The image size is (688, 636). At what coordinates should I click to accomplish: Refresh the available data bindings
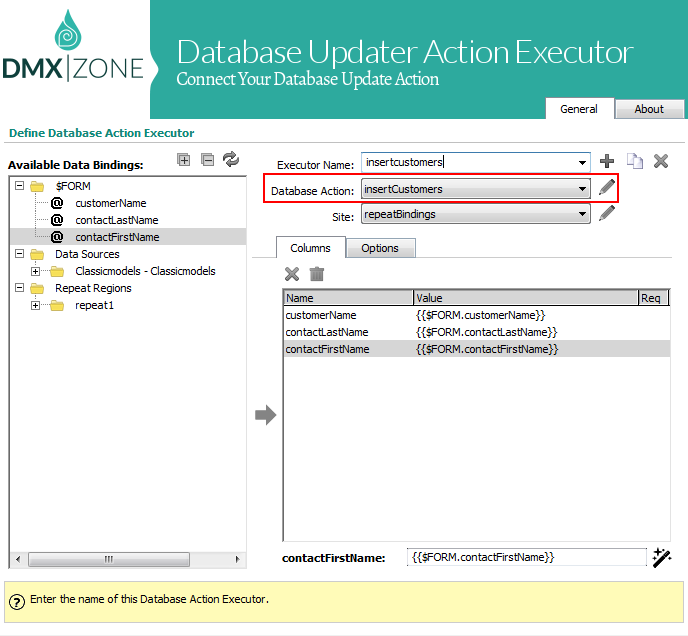[231, 159]
